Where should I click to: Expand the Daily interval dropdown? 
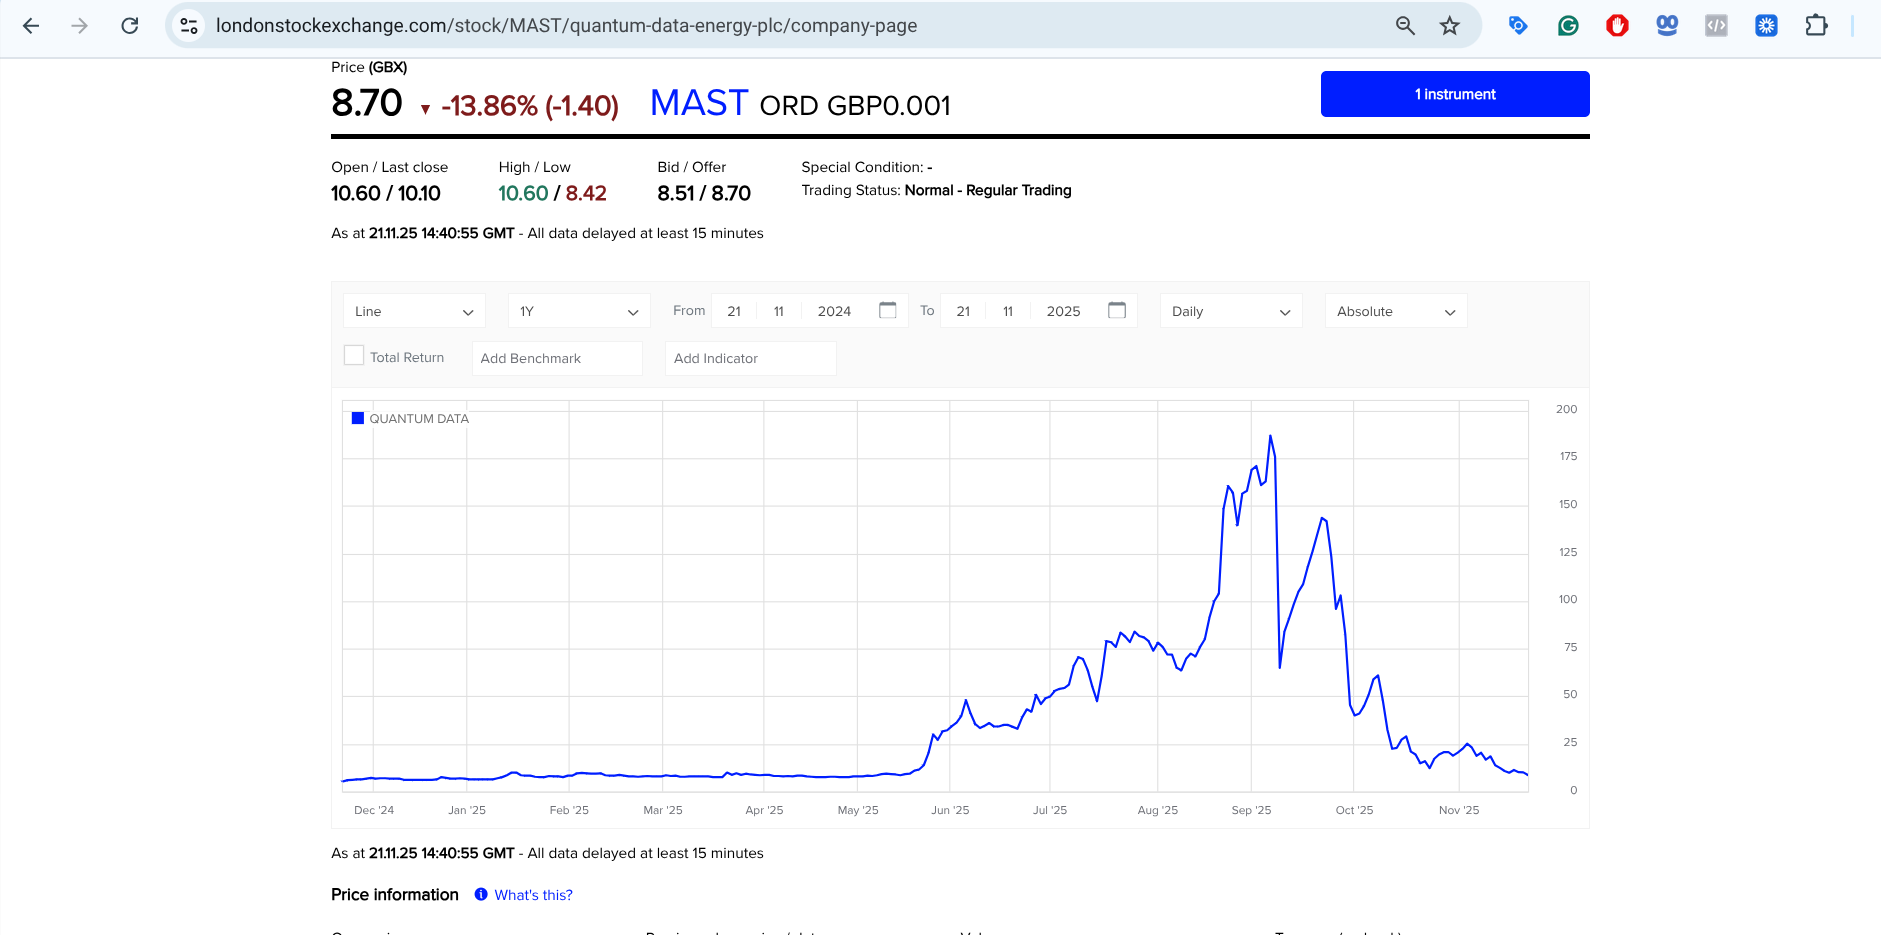point(1231,311)
